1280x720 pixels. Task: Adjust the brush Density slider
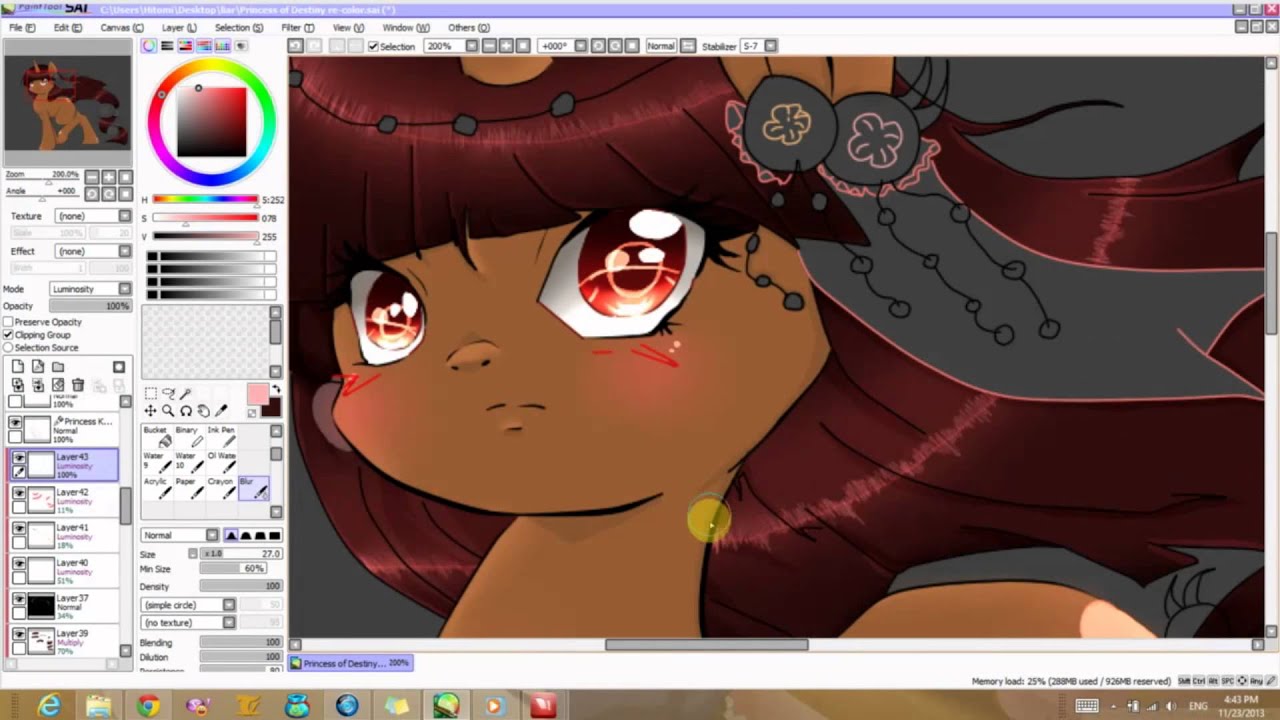tap(240, 586)
